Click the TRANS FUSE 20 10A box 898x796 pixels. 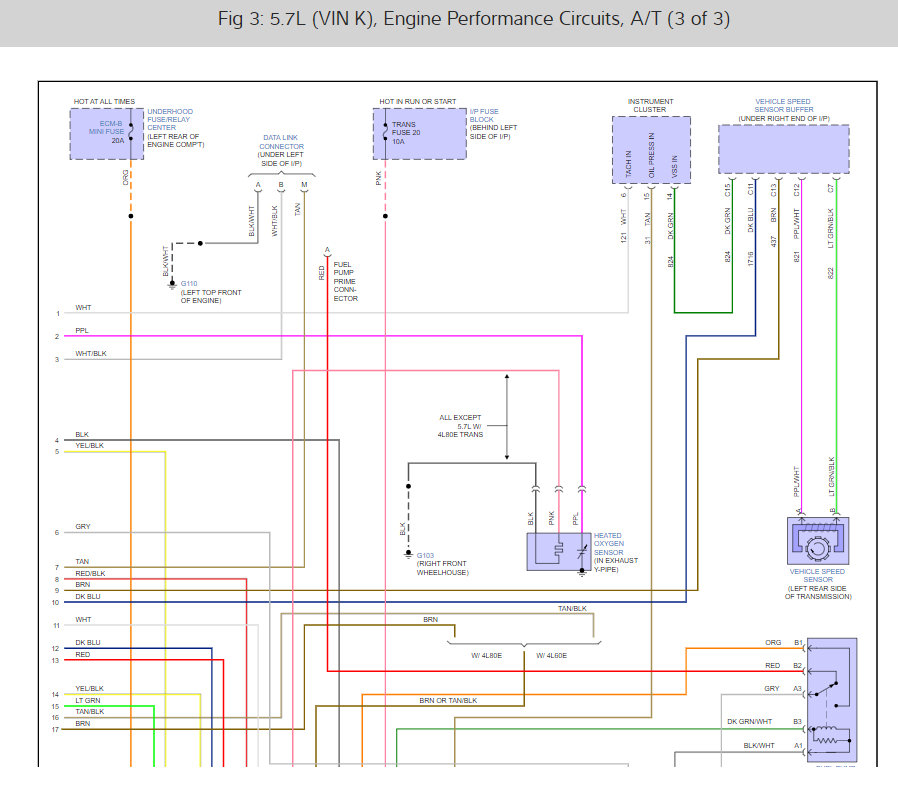coord(420,134)
